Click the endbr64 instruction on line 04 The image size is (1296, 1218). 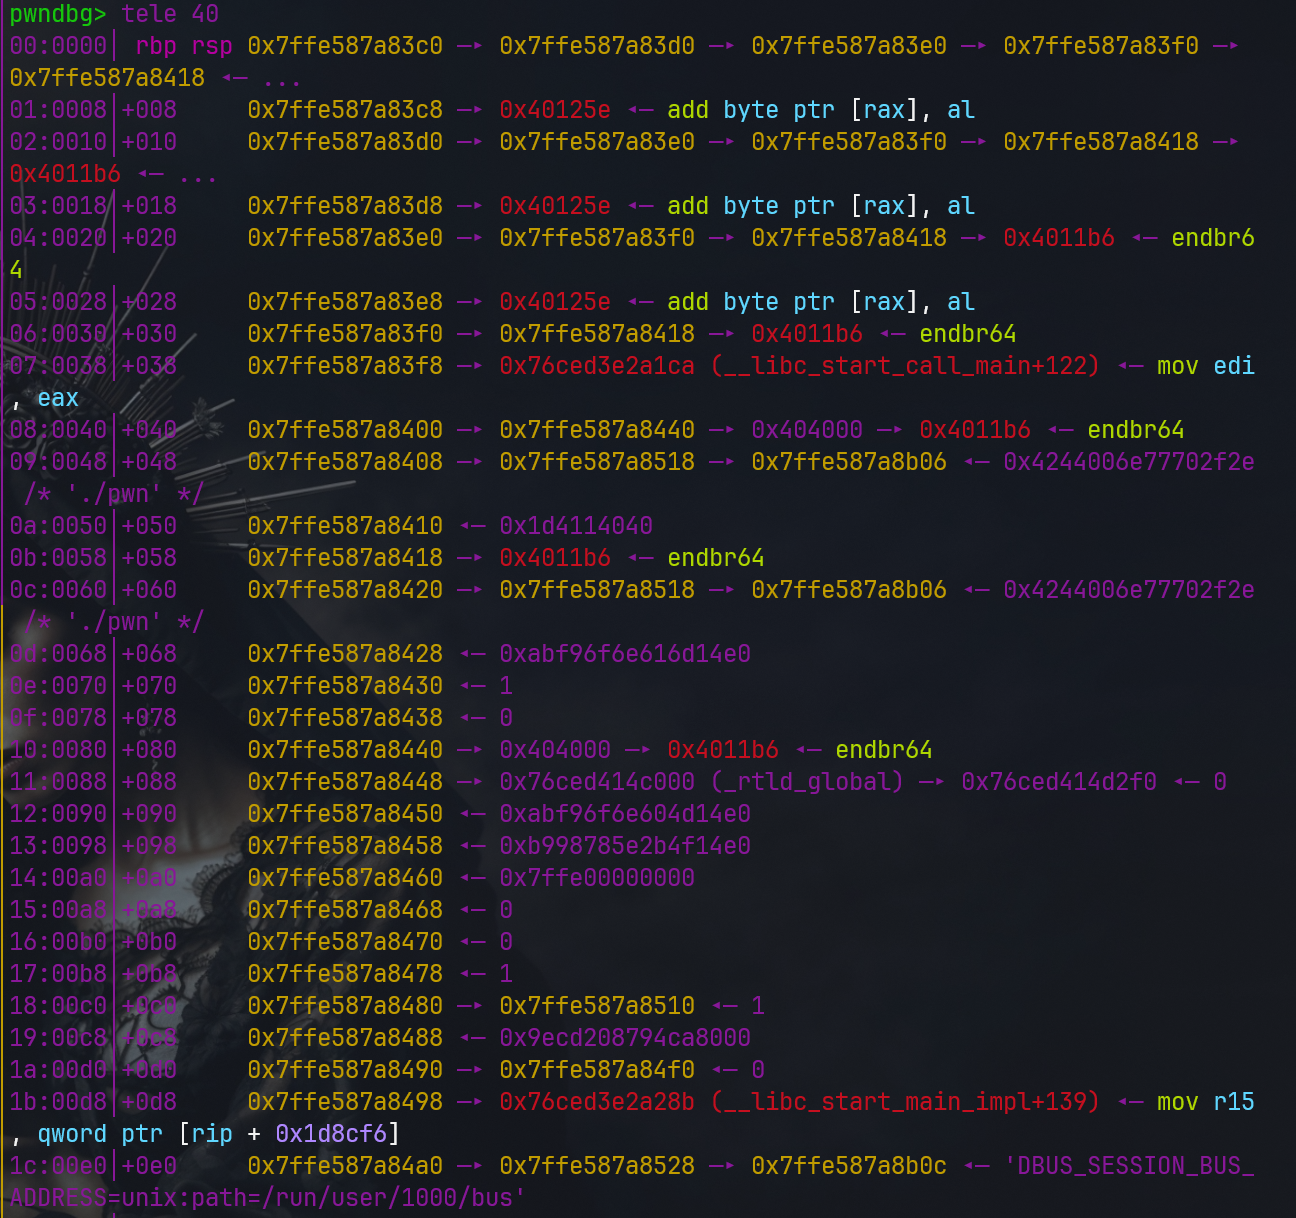point(1211,238)
